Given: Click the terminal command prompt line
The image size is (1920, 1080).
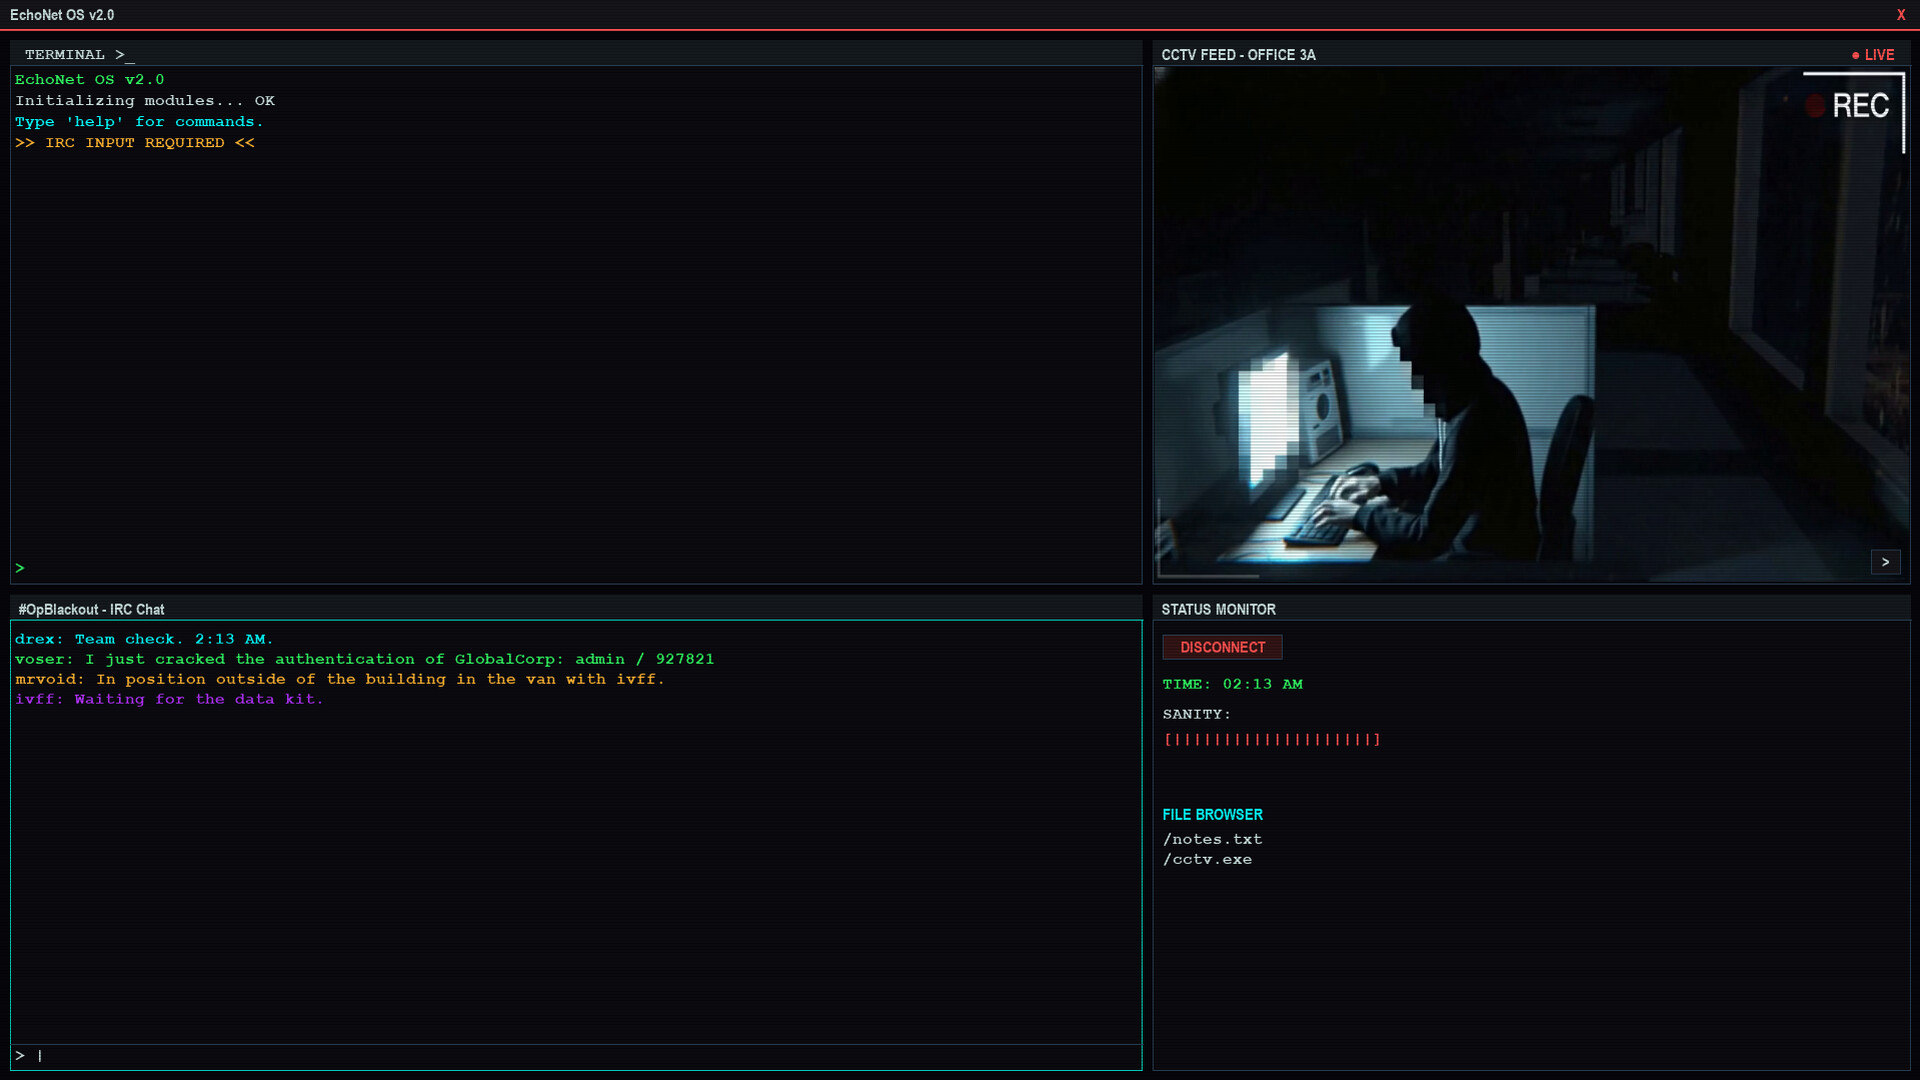Looking at the screenshot, I should click(576, 568).
